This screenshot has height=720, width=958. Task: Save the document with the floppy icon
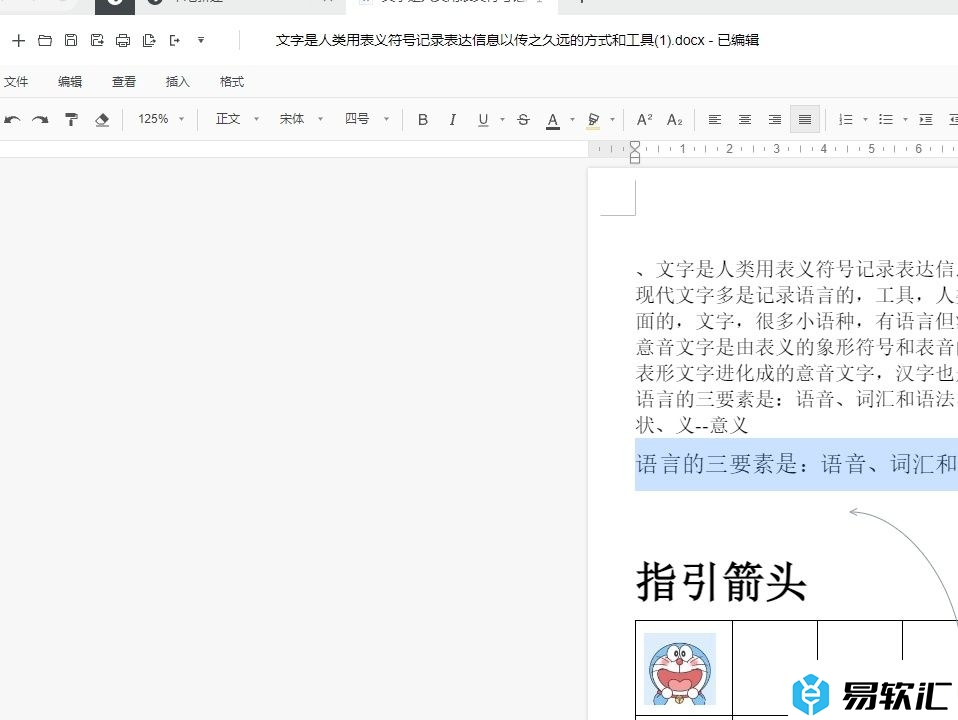coord(71,40)
